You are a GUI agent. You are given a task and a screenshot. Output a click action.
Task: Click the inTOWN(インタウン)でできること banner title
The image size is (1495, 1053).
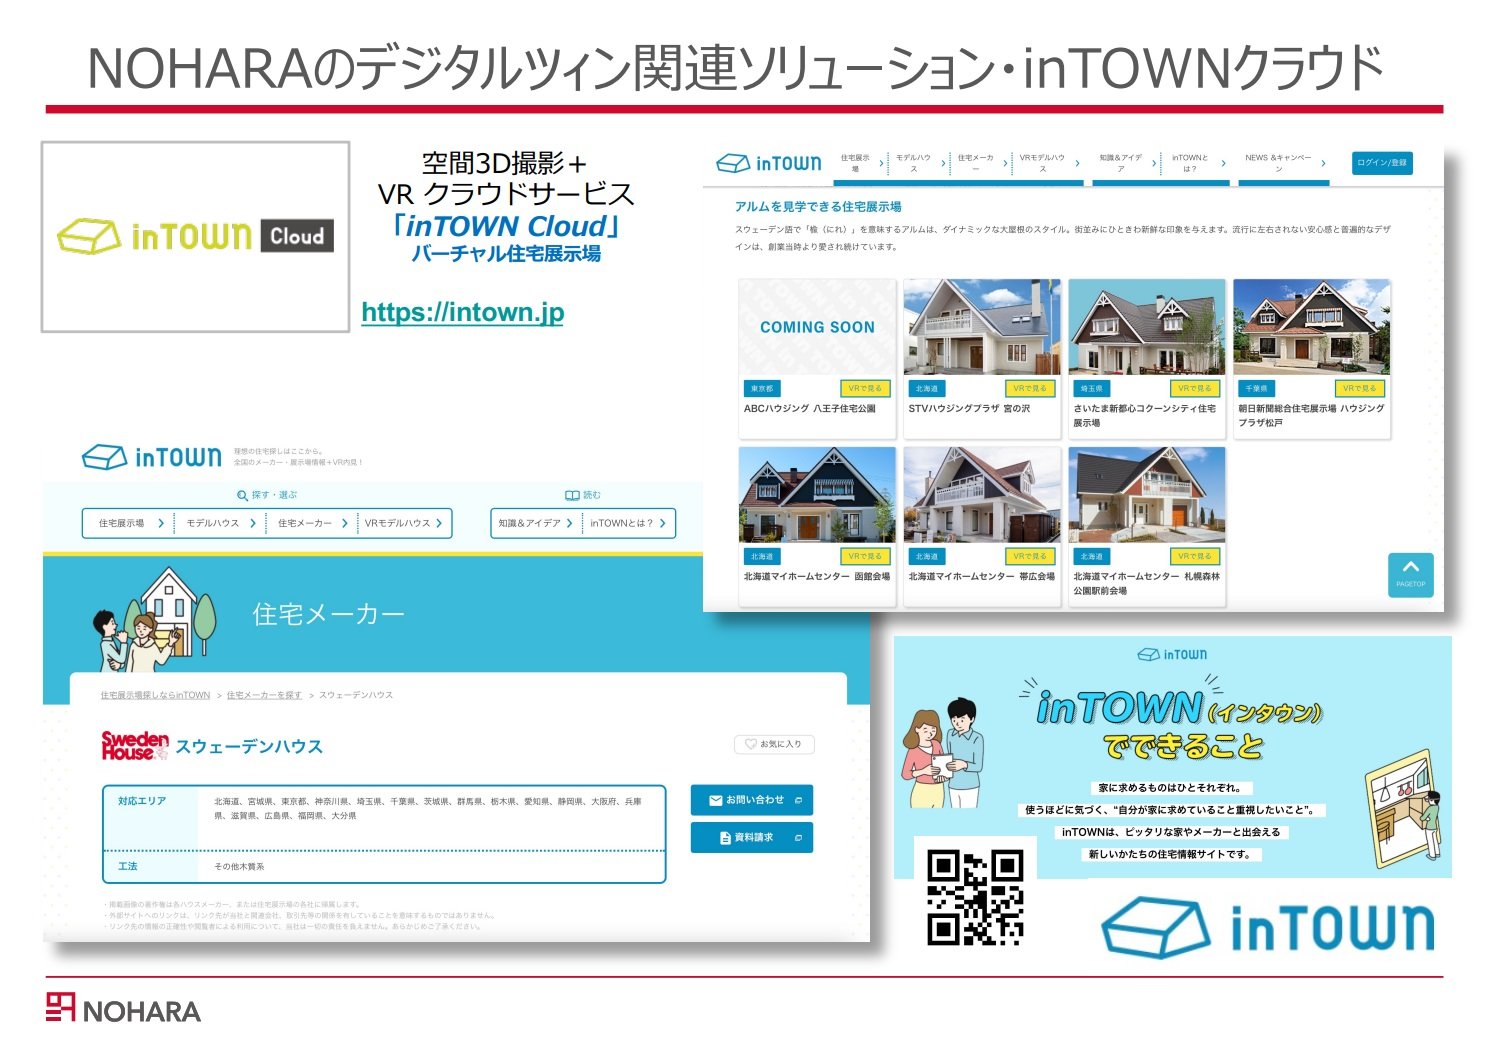tap(1180, 724)
